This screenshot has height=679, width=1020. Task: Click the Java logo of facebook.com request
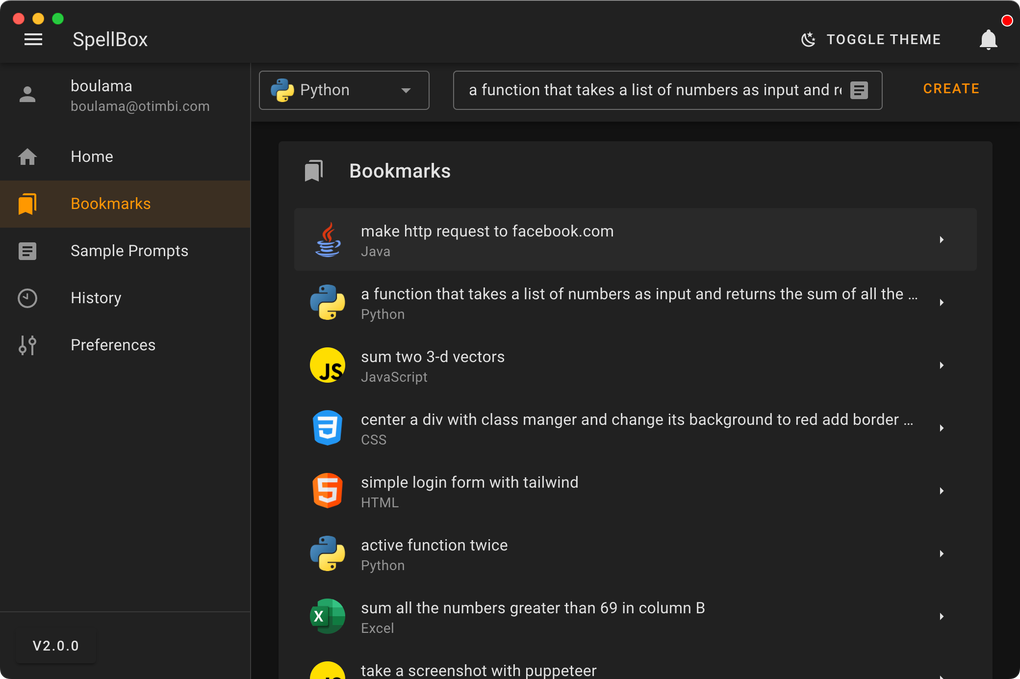coord(328,240)
